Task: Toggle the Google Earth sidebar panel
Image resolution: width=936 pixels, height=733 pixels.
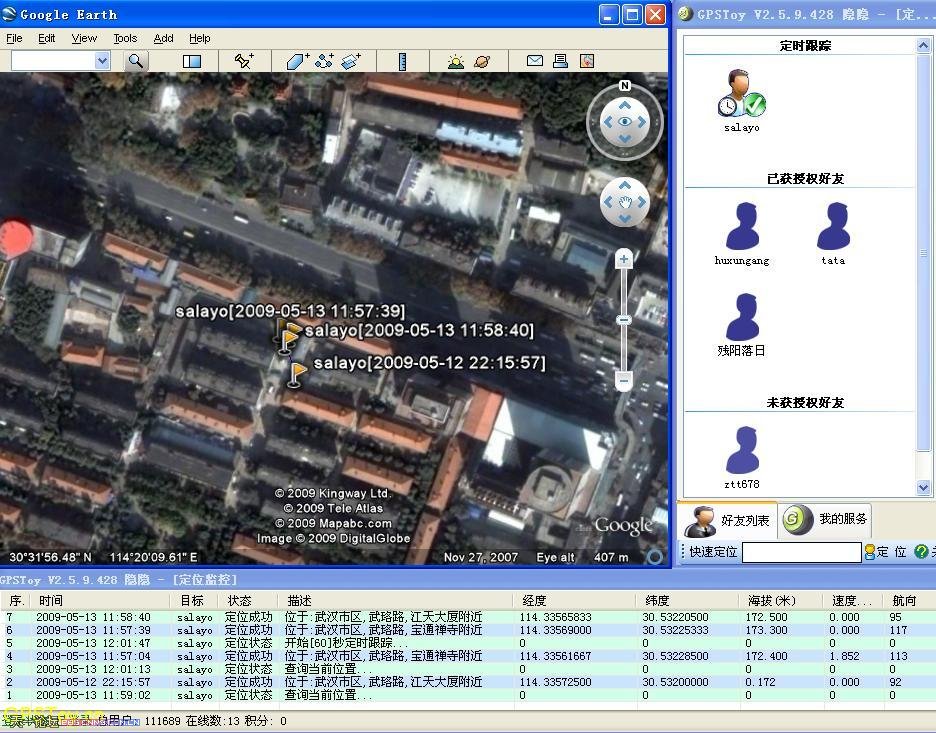Action: (x=192, y=61)
